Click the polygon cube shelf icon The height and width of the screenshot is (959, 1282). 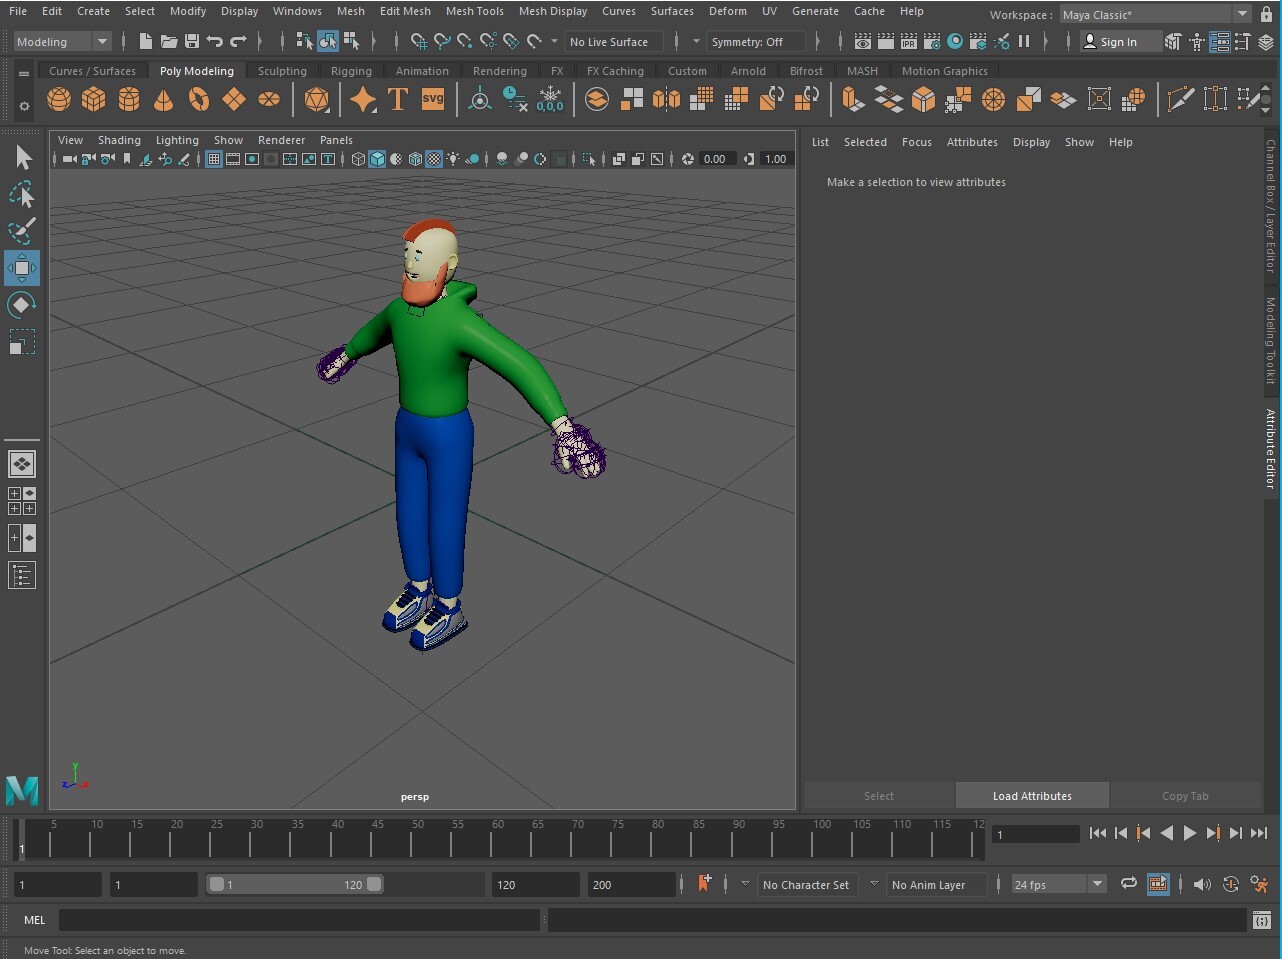point(94,99)
